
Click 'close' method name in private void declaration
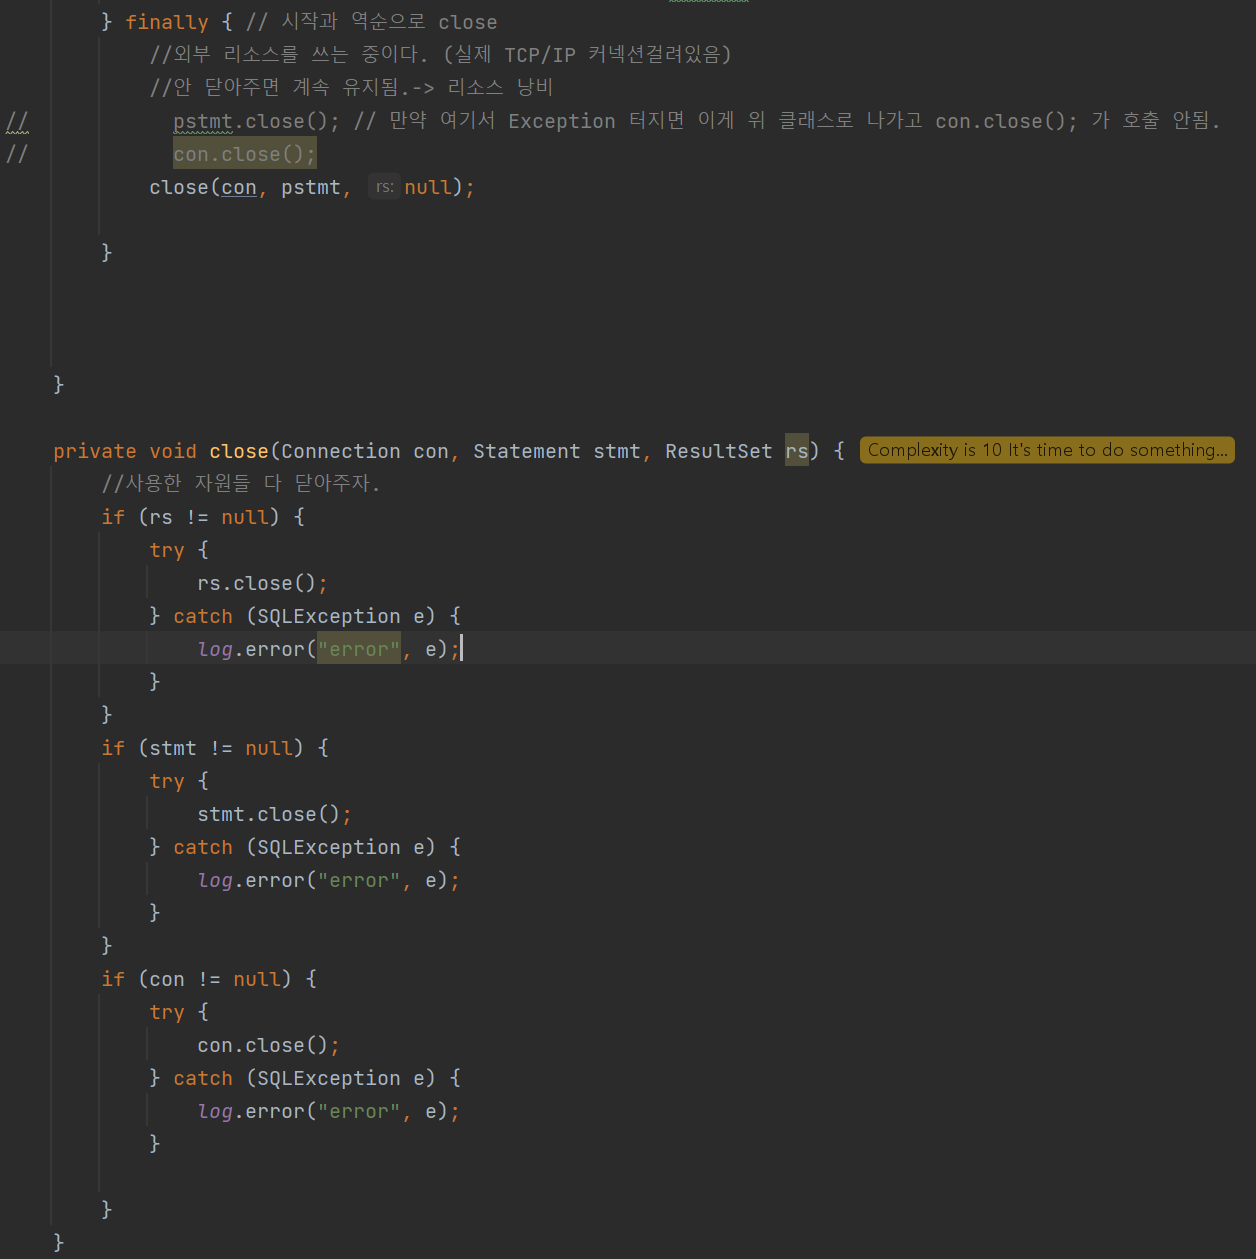tap(239, 451)
